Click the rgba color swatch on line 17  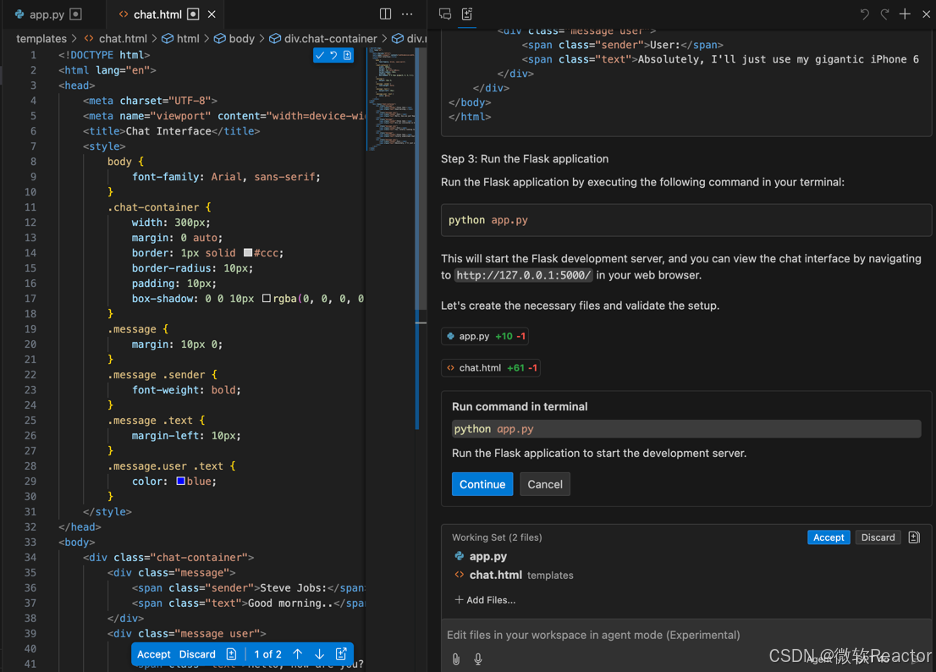(x=266, y=298)
